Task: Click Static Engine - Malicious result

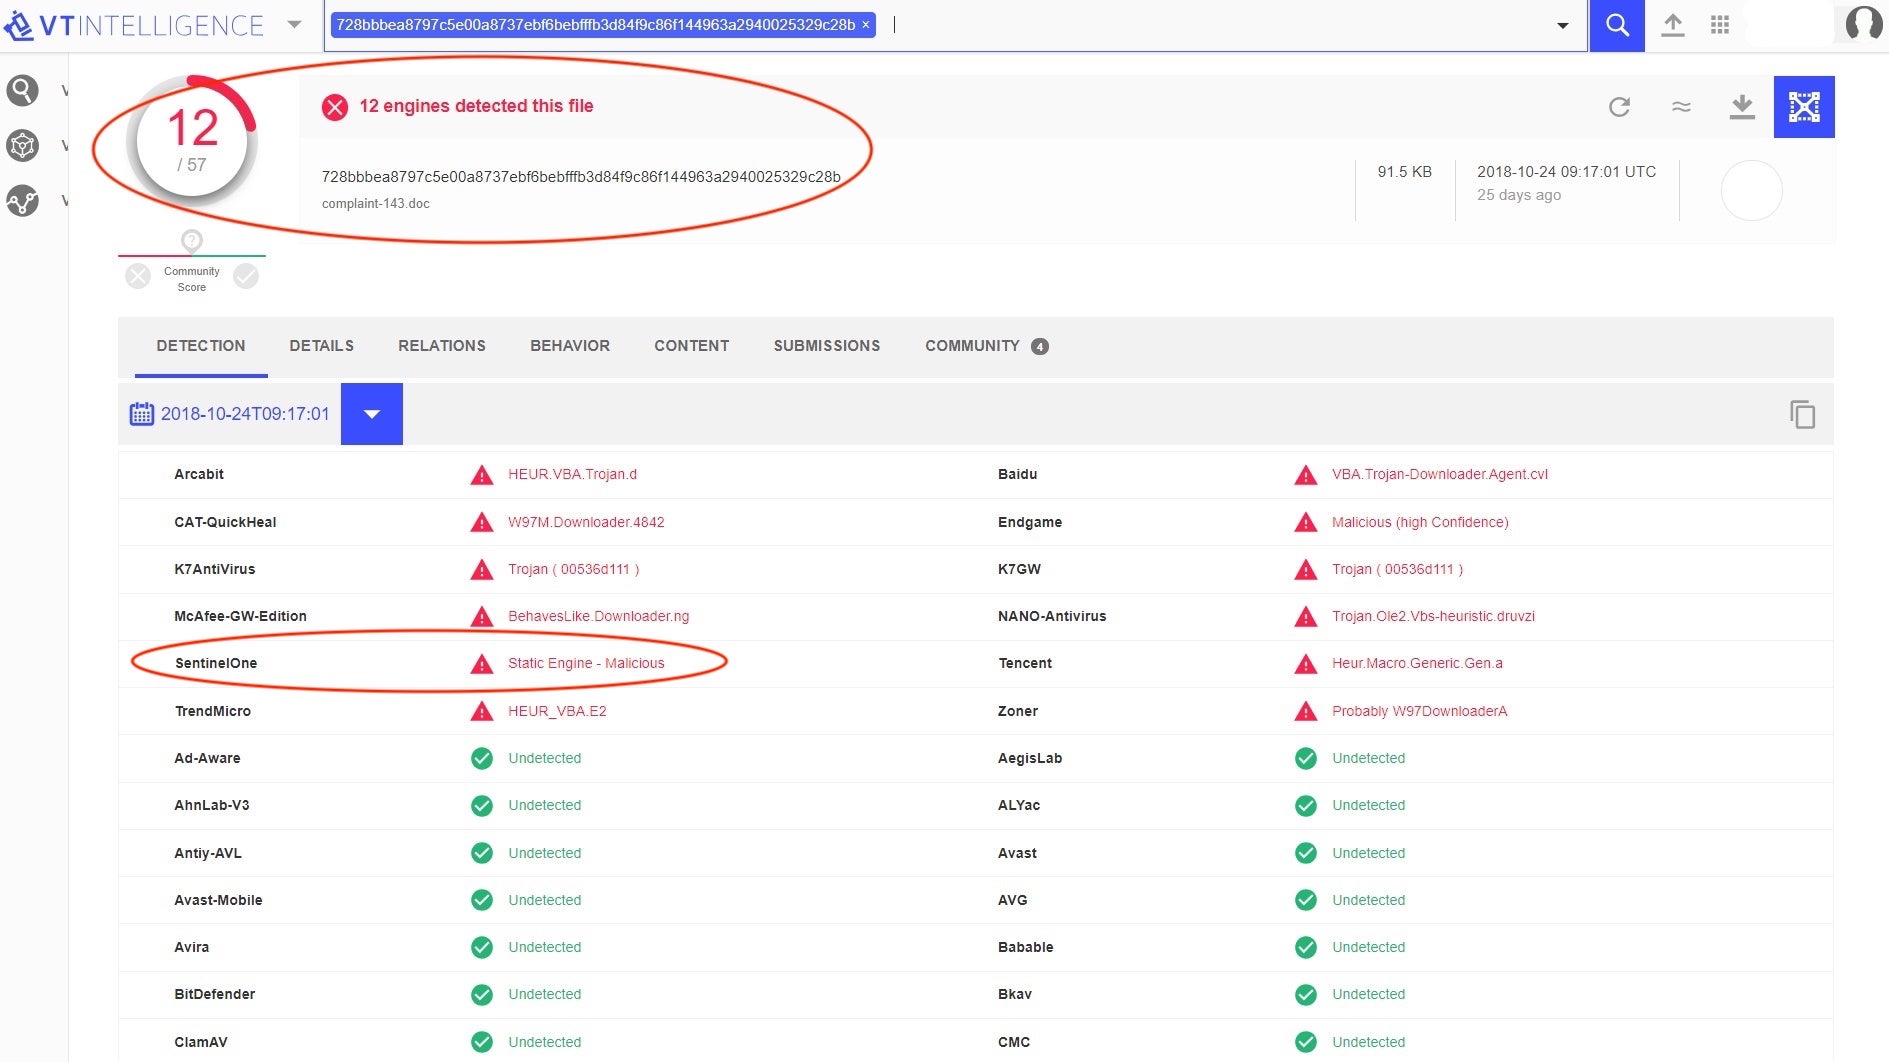Action: click(586, 663)
